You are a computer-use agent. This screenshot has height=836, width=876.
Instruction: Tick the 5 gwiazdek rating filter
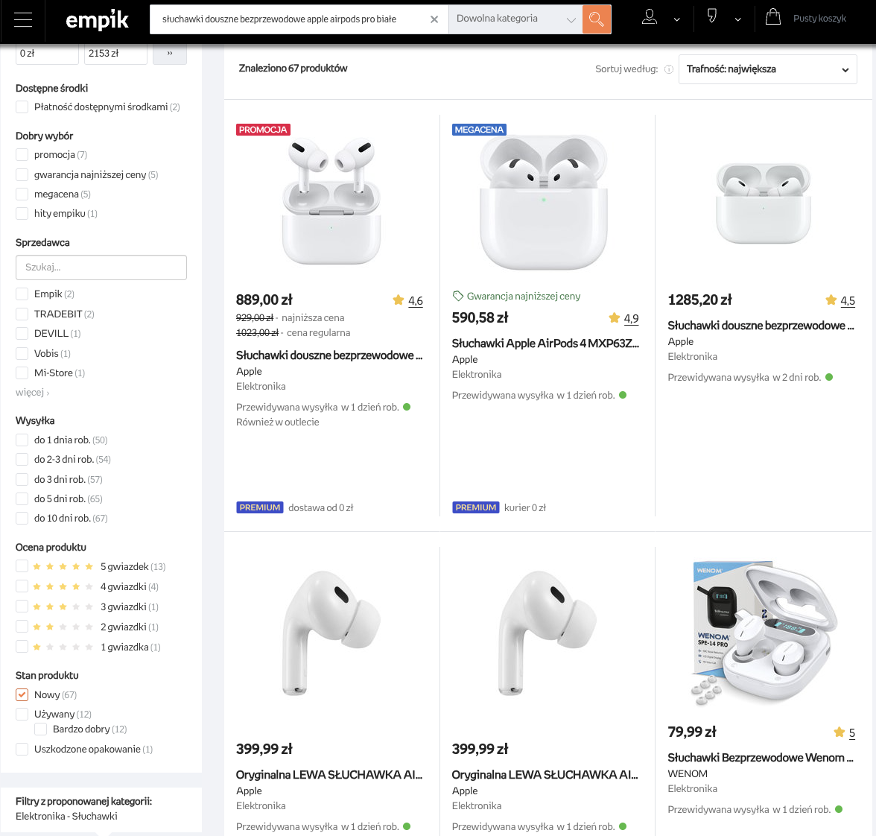point(22,567)
